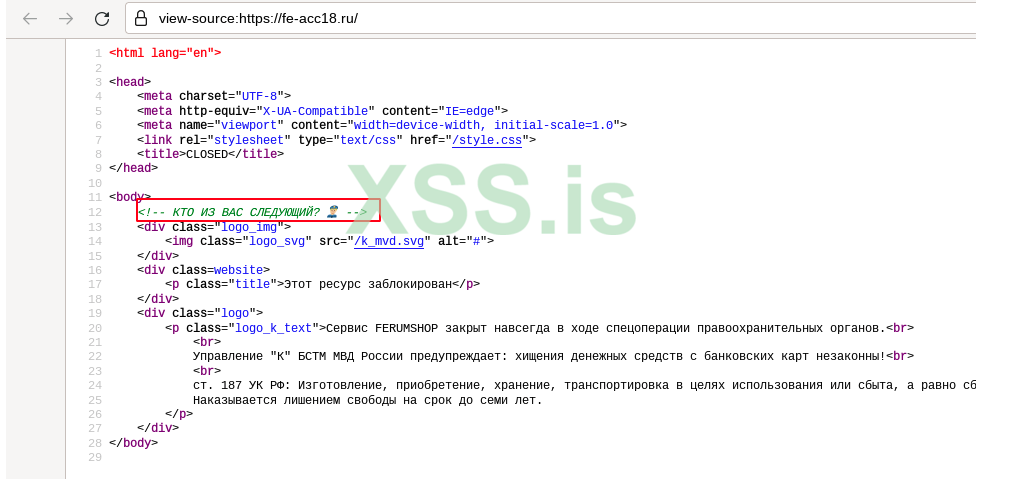1019x479 pixels.
Task: Open the /k_mvd.svg image link
Action: (389, 241)
